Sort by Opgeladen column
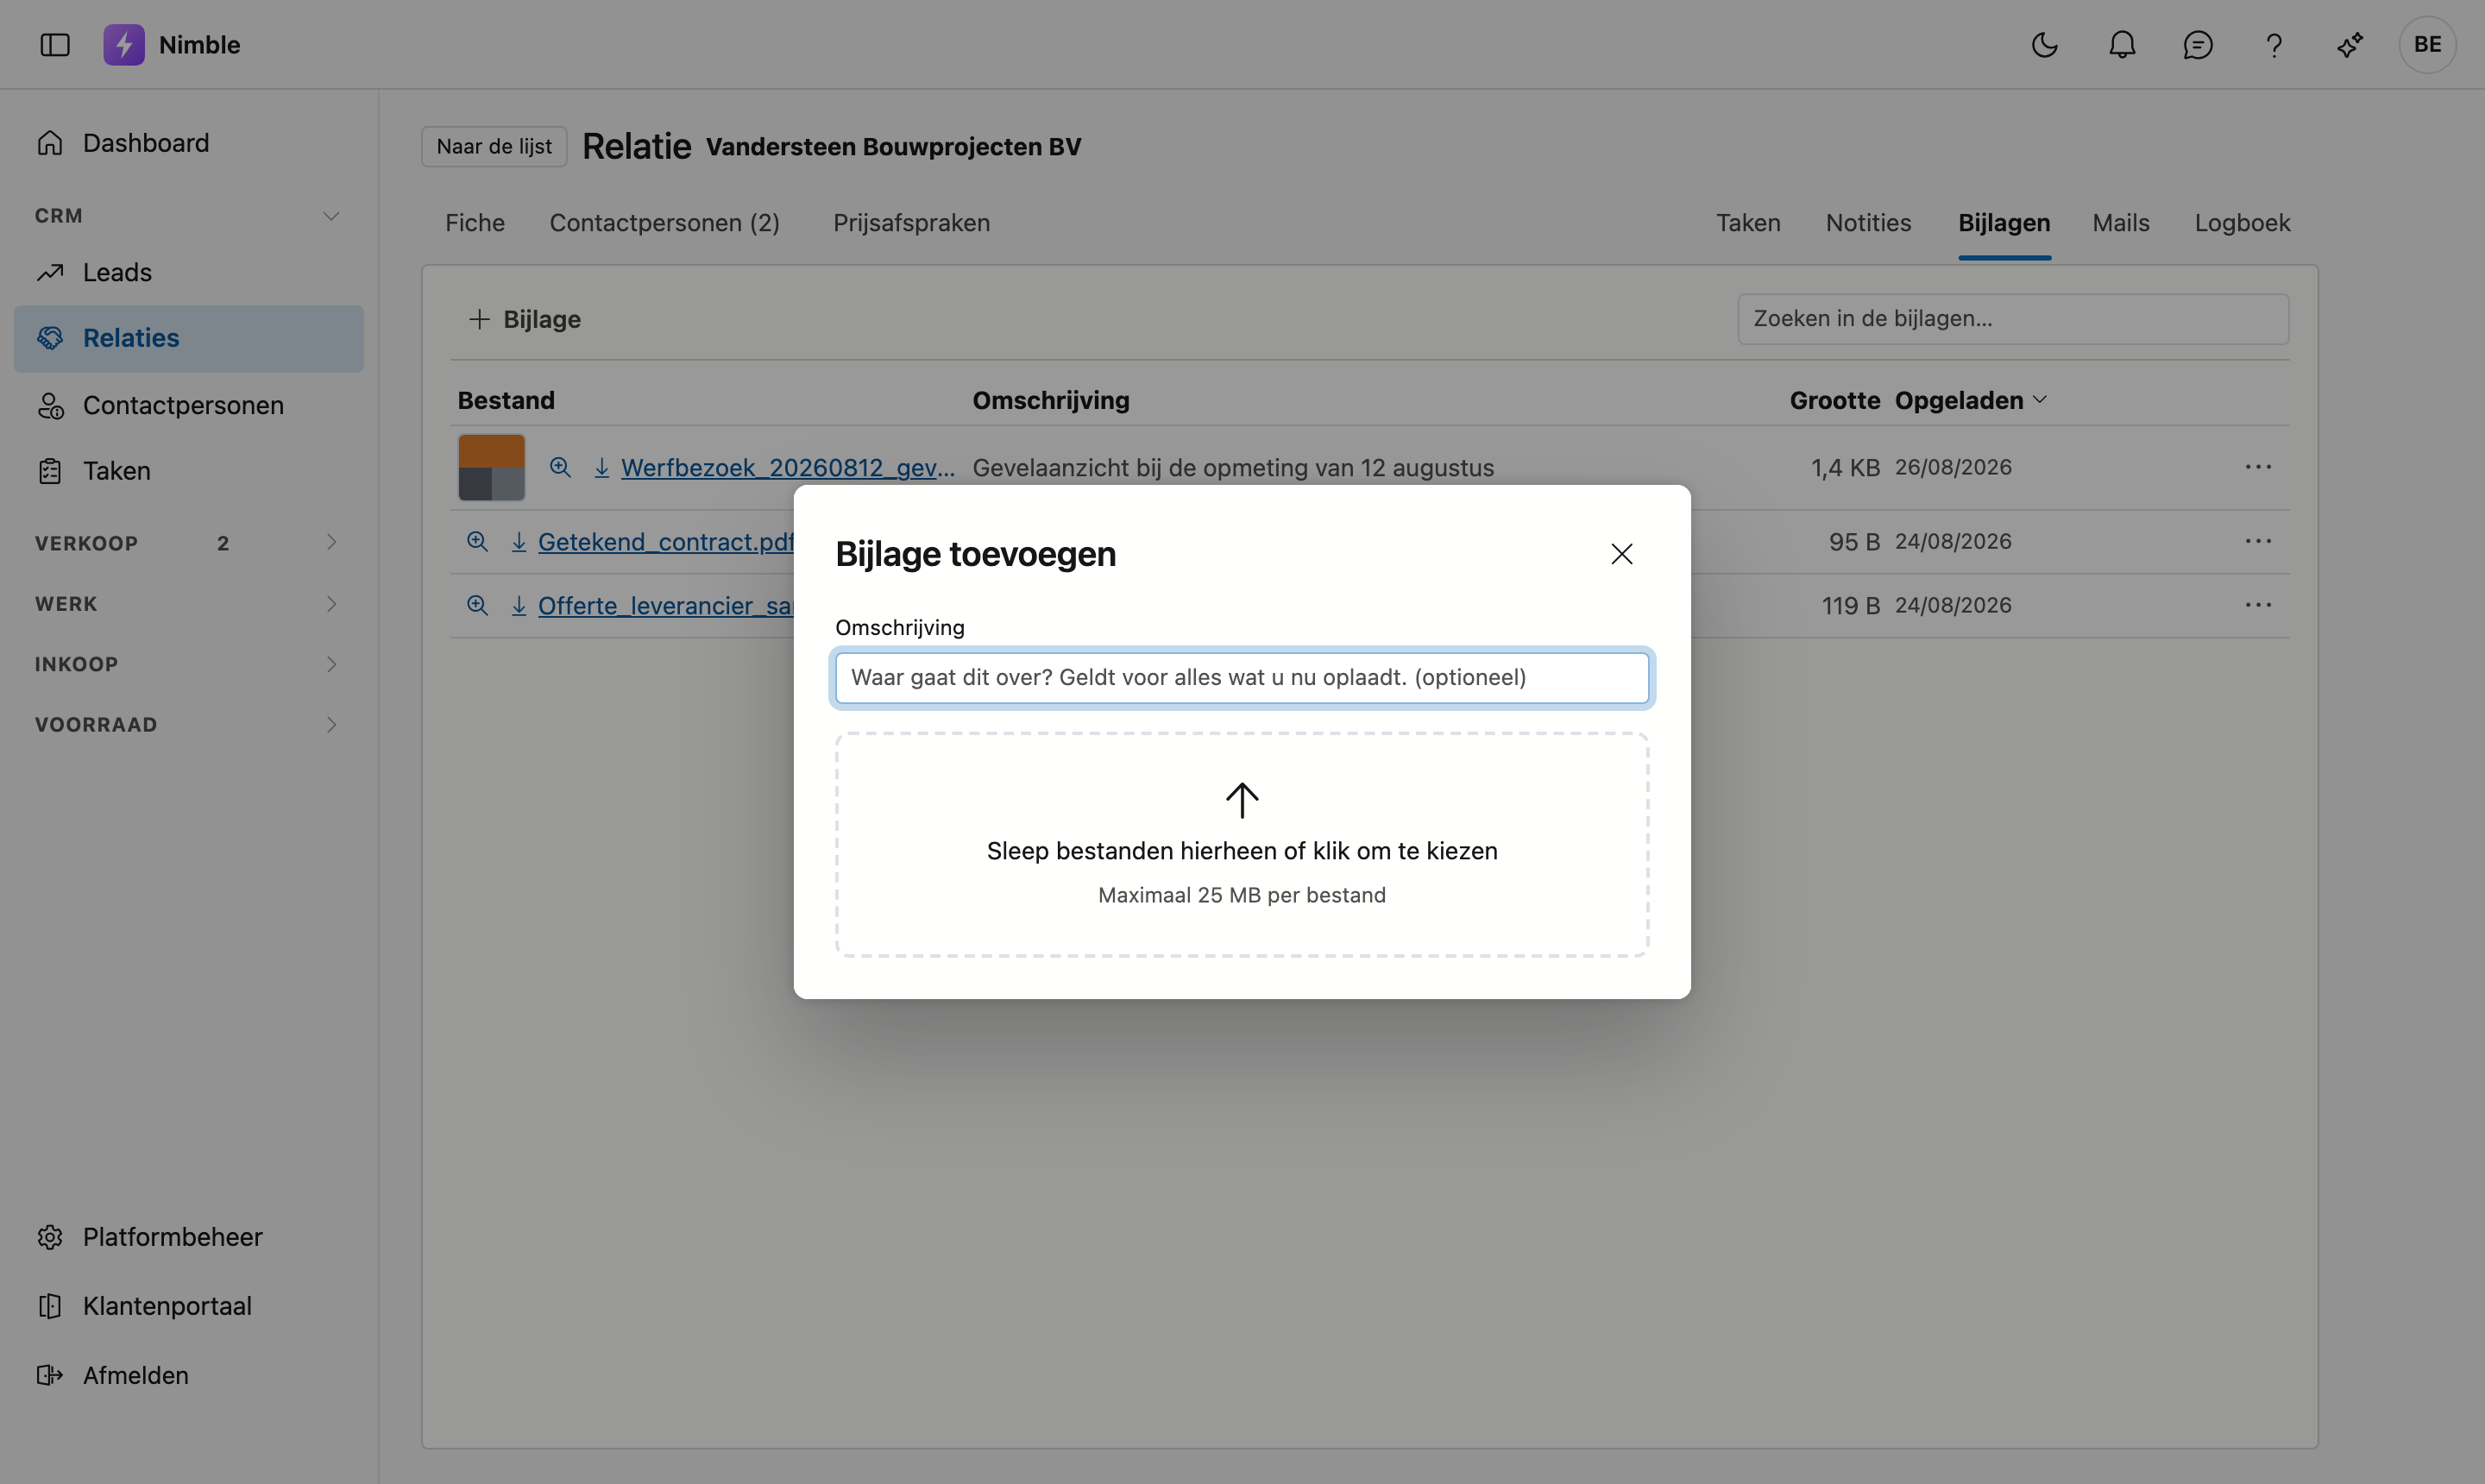Screen dimensions: 2485x1484 [1970, 400]
